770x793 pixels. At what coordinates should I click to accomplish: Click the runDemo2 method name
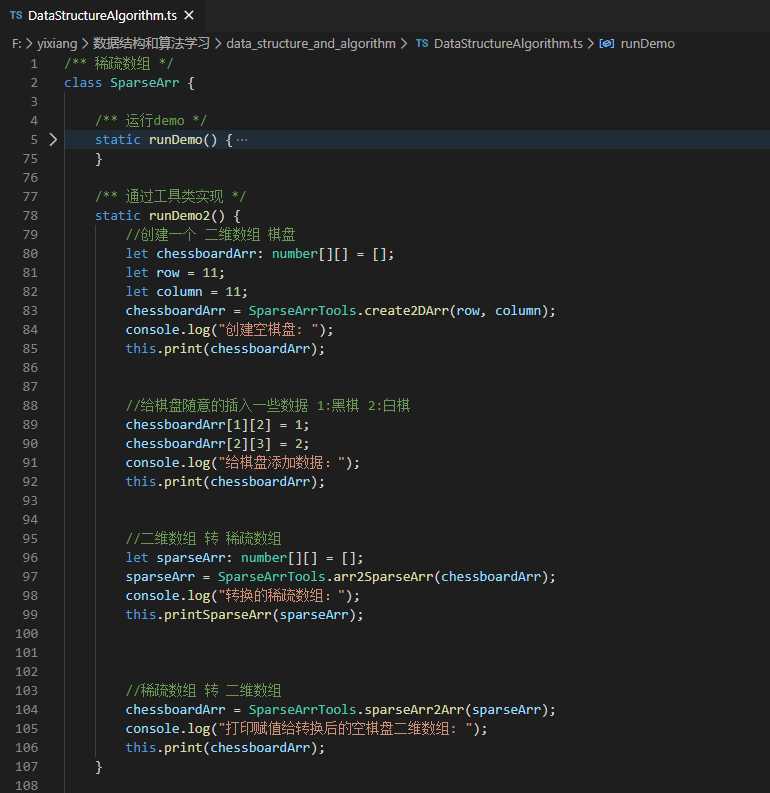[179, 216]
